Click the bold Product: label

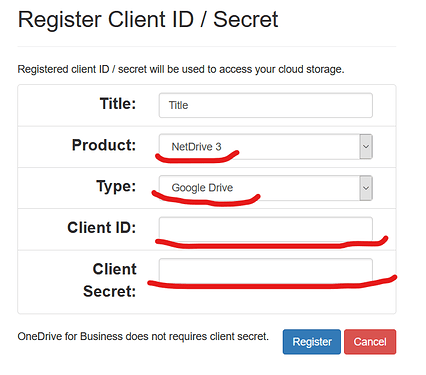[104, 145]
